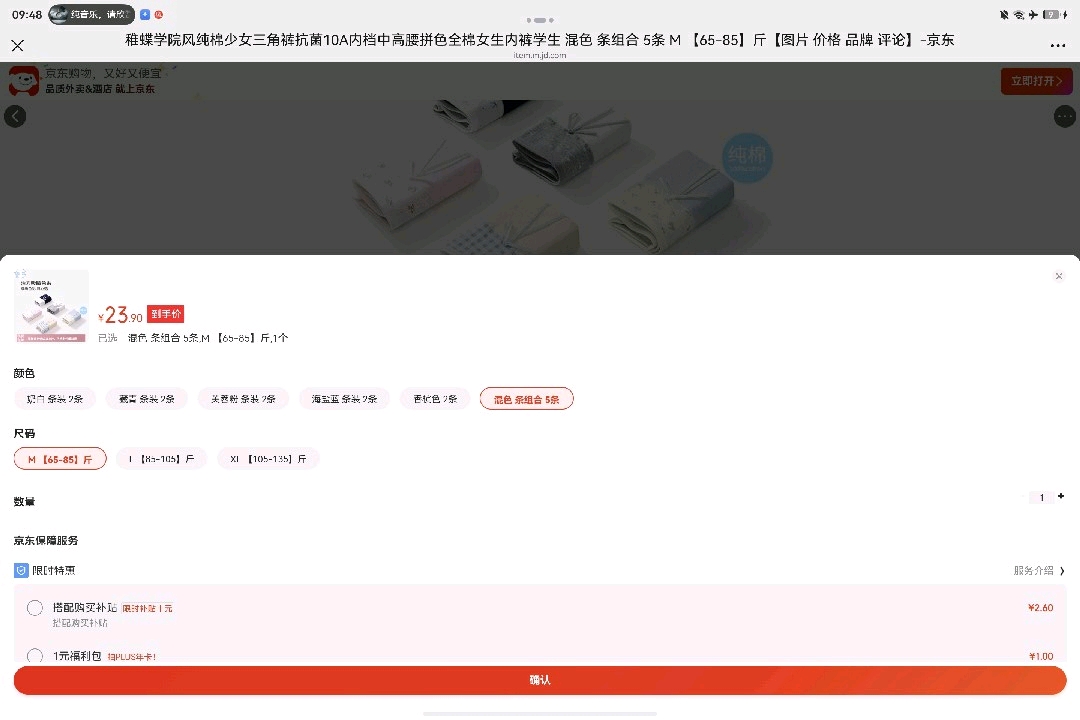1080x720 pixels.
Task: Tap the muted bell status icon
Action: pos(1004,14)
